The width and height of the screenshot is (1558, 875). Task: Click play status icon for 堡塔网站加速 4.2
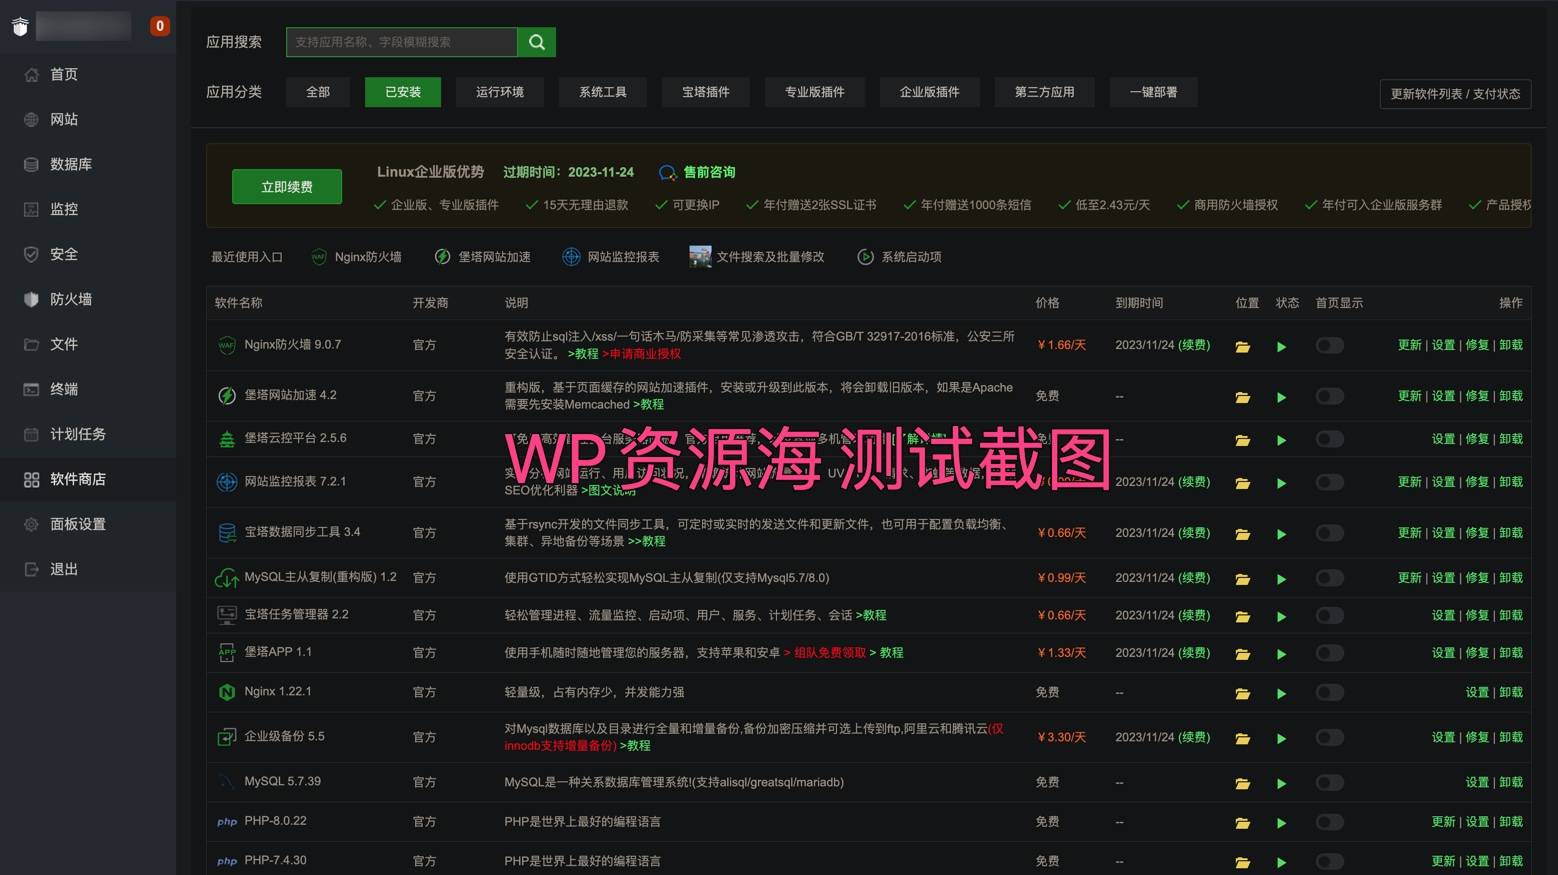click(1281, 397)
